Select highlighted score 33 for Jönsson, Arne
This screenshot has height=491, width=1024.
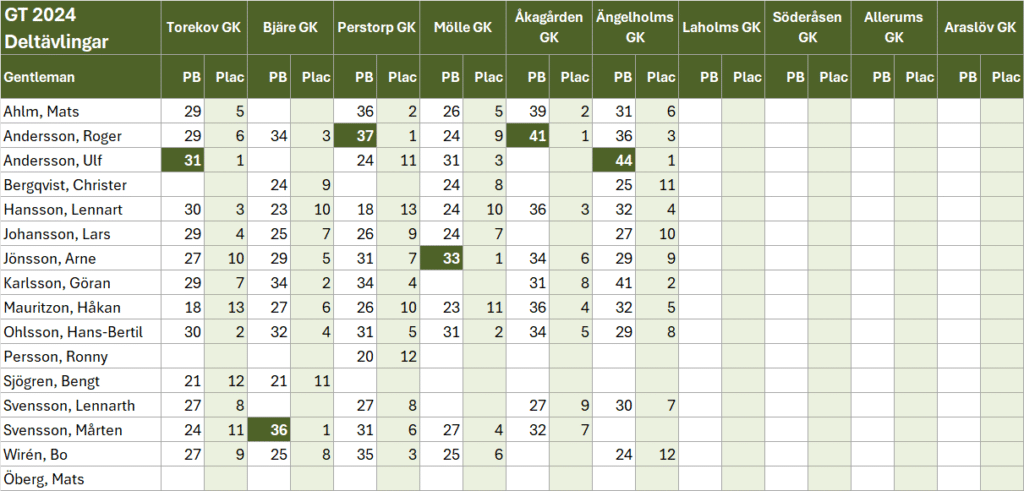point(441,258)
